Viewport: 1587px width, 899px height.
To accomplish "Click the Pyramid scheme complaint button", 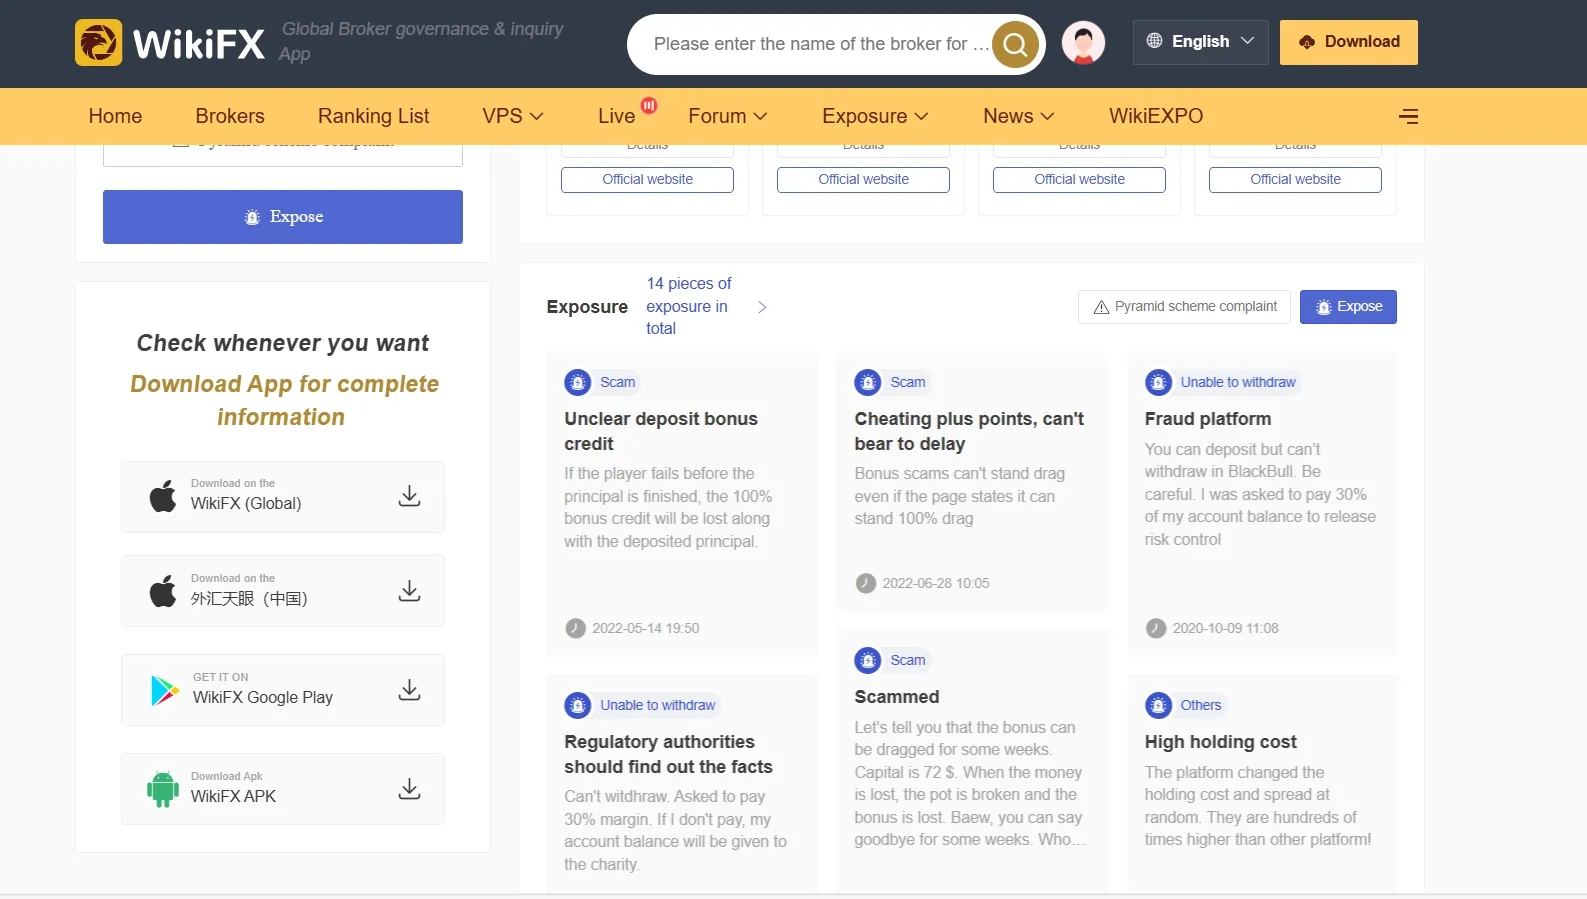I will (x=1184, y=307).
